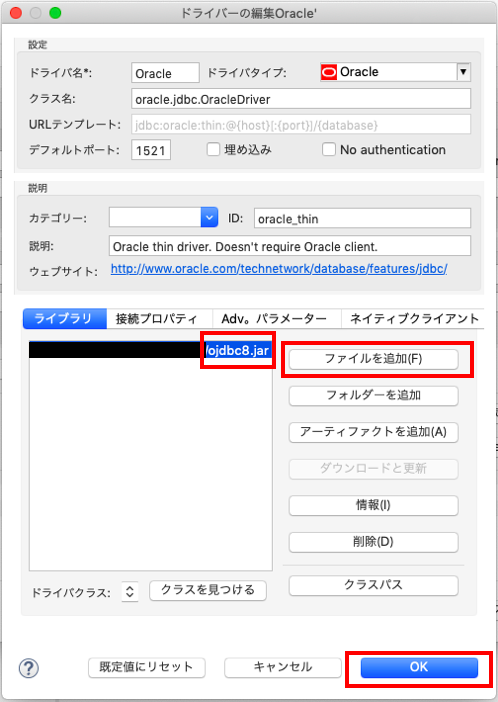Image resolution: width=498 pixels, height=702 pixels.
Task: Click the 削除(D) button
Action: pos(374,542)
